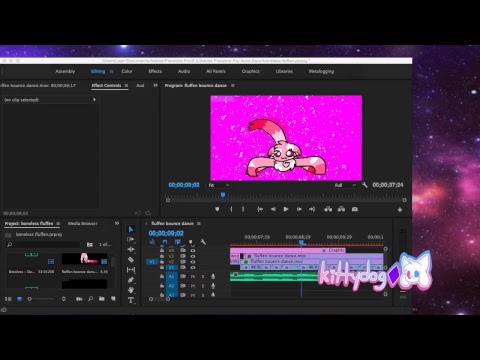The height and width of the screenshot is (360, 480).
Task: Add marker in timeline panel
Action: point(191,242)
